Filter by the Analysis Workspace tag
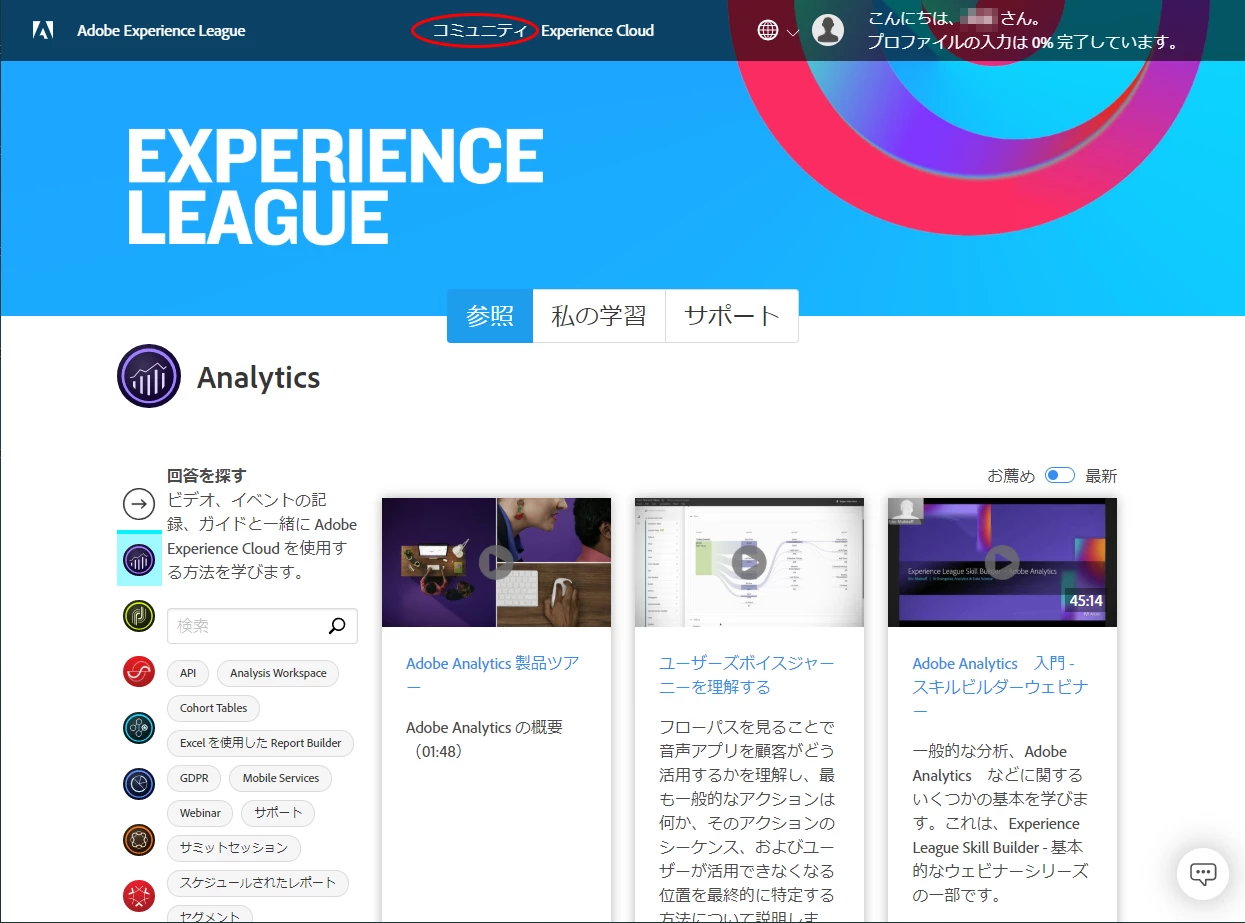This screenshot has width=1245, height=923. (278, 673)
